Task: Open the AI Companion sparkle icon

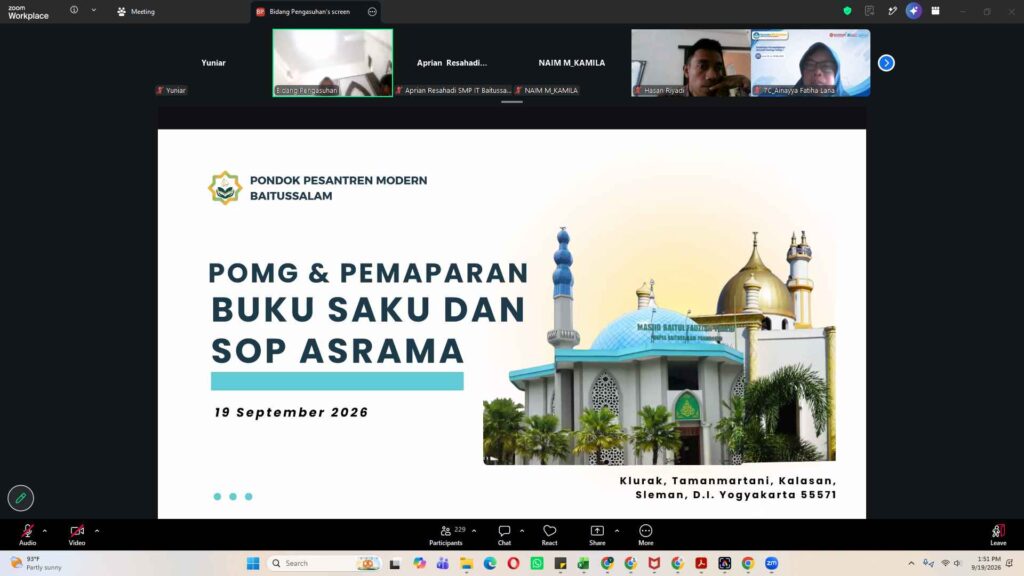Action: [x=914, y=11]
